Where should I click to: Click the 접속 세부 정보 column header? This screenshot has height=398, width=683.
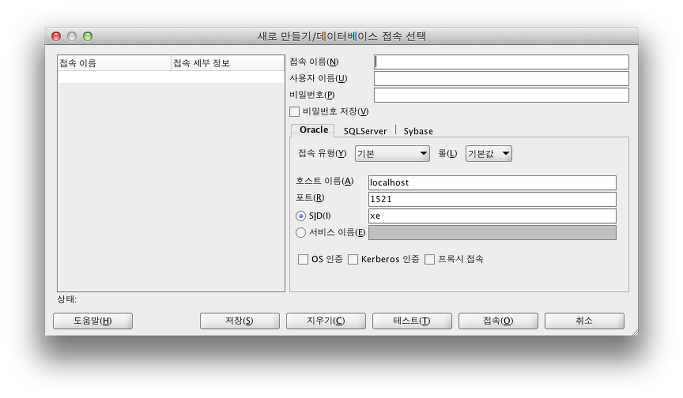tap(228, 63)
